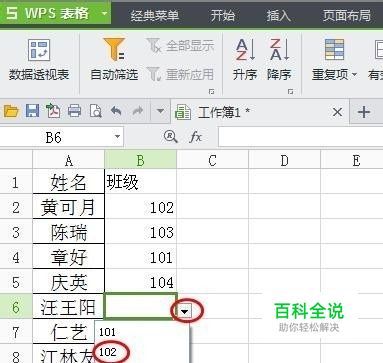This screenshot has height=363, width=383.
Task: Select column D header
Action: pyautogui.click(x=284, y=160)
